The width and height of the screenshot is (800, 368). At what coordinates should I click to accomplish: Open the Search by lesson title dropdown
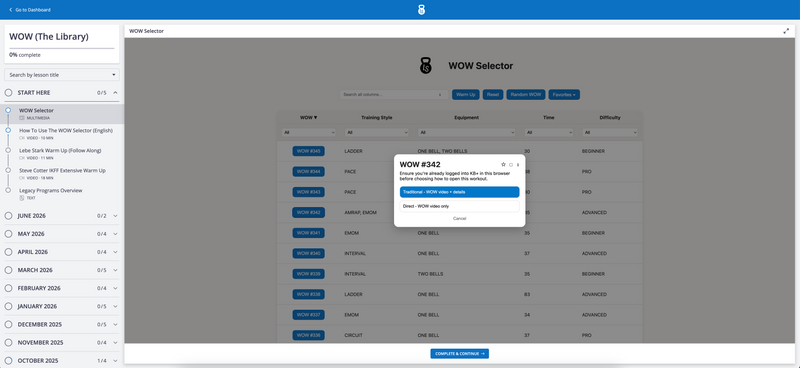click(x=62, y=75)
